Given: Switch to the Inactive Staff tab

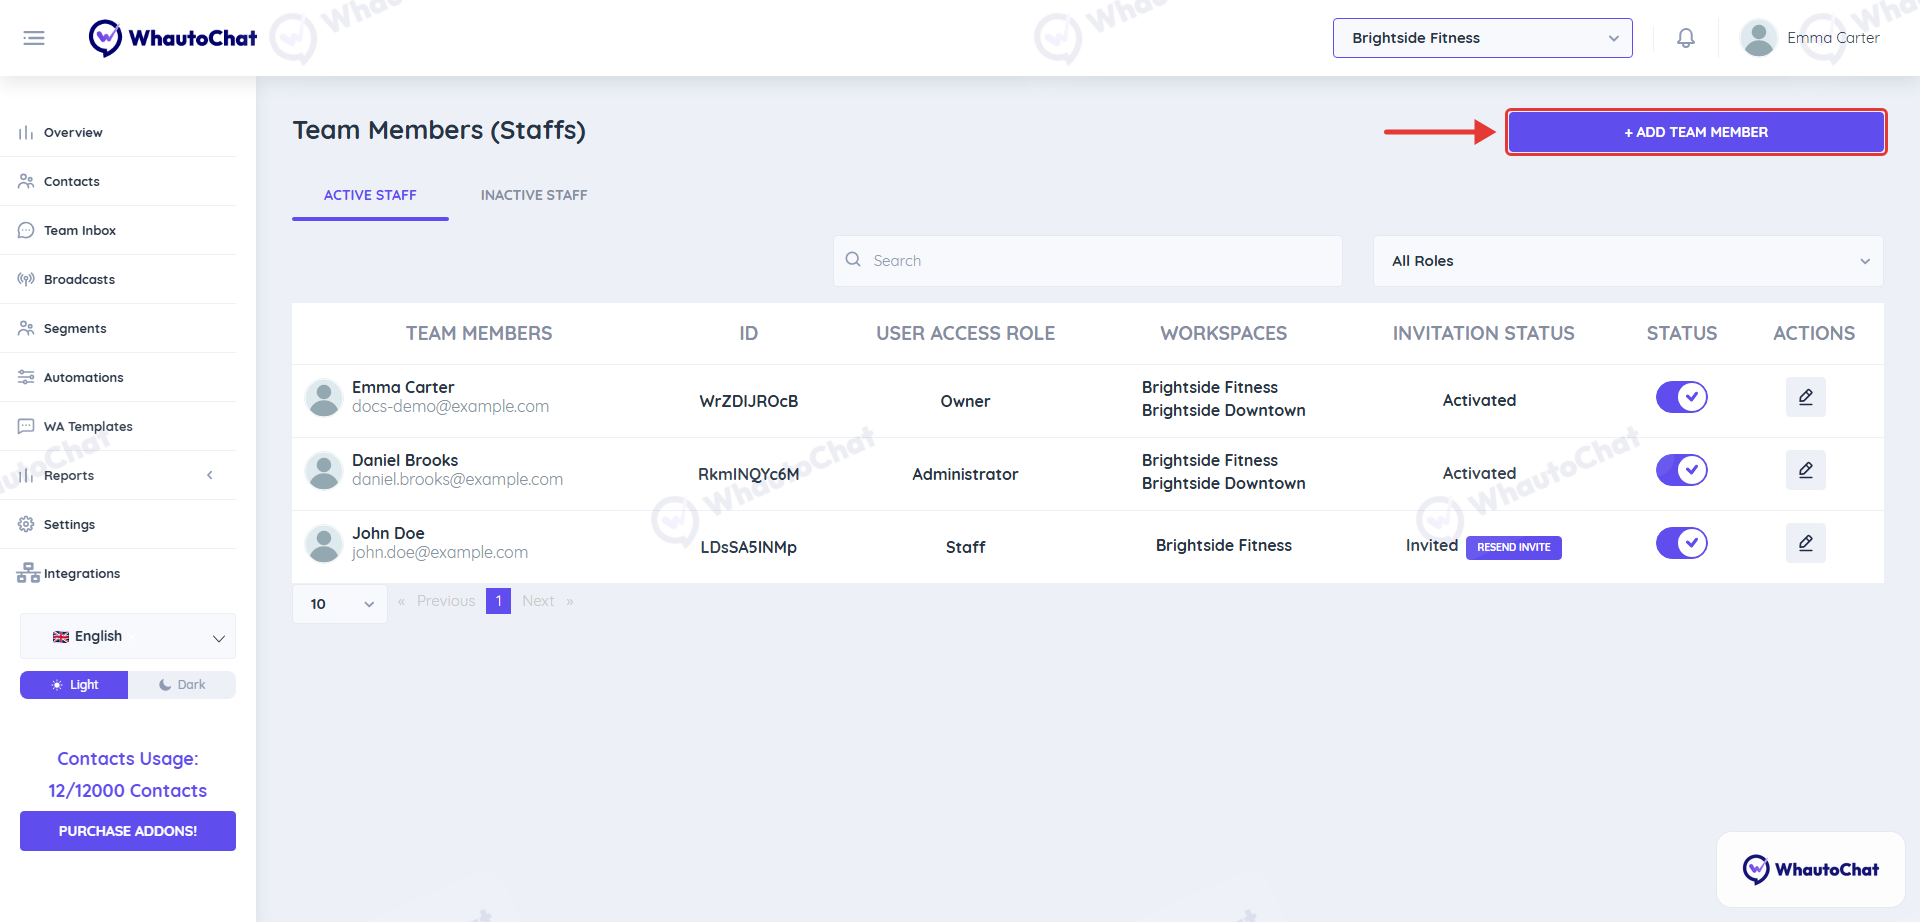Looking at the screenshot, I should click(x=534, y=195).
